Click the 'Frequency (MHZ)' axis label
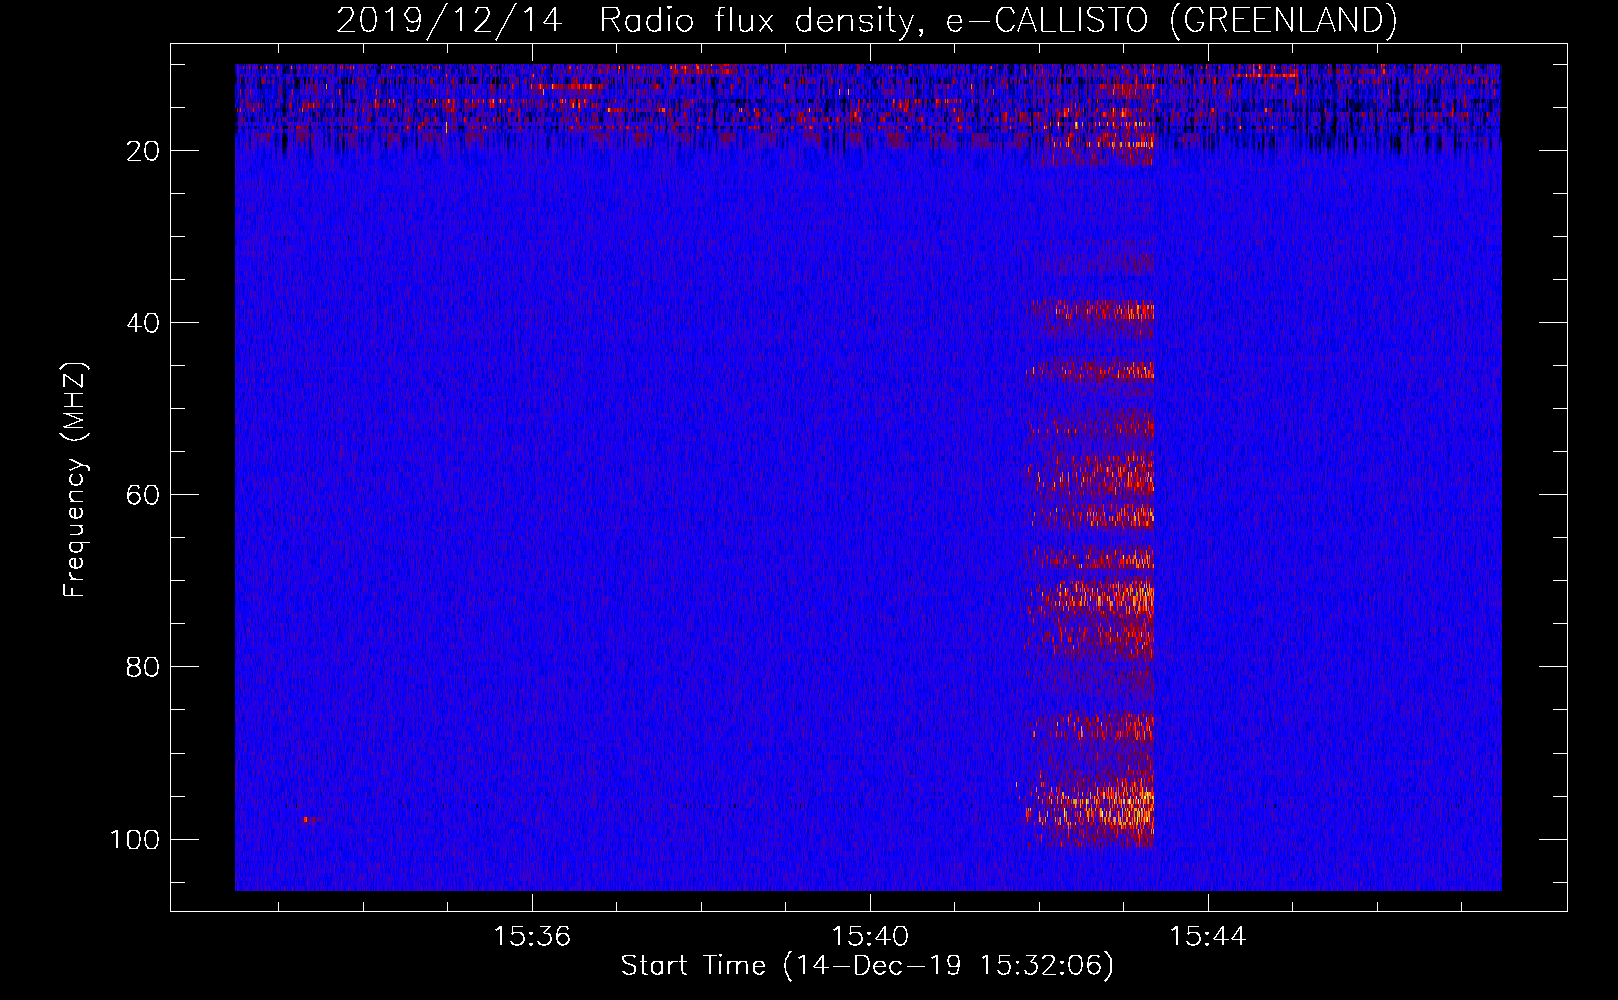This screenshot has width=1618, height=1000. [76, 479]
